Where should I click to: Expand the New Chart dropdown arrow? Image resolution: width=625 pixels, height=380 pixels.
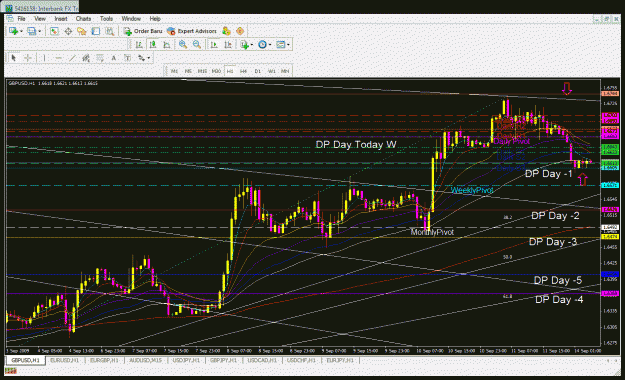(x=21, y=31)
